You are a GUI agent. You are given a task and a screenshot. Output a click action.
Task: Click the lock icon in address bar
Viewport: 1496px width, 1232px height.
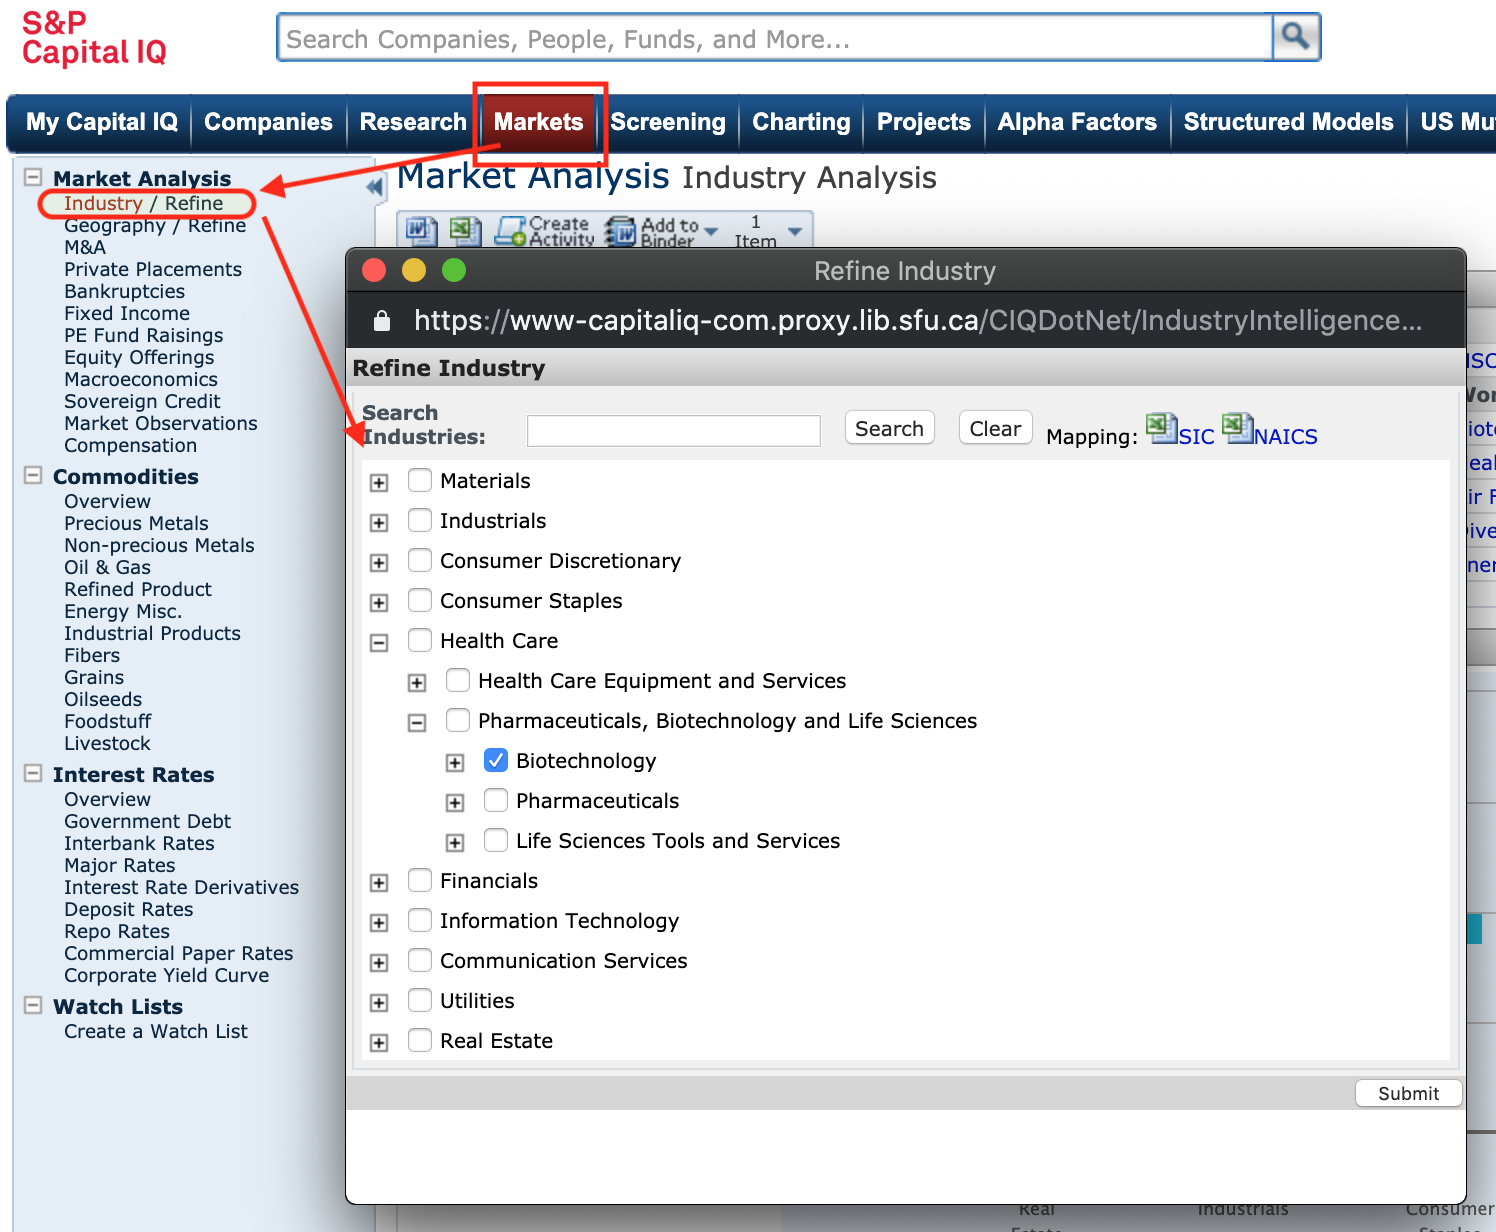coord(381,321)
